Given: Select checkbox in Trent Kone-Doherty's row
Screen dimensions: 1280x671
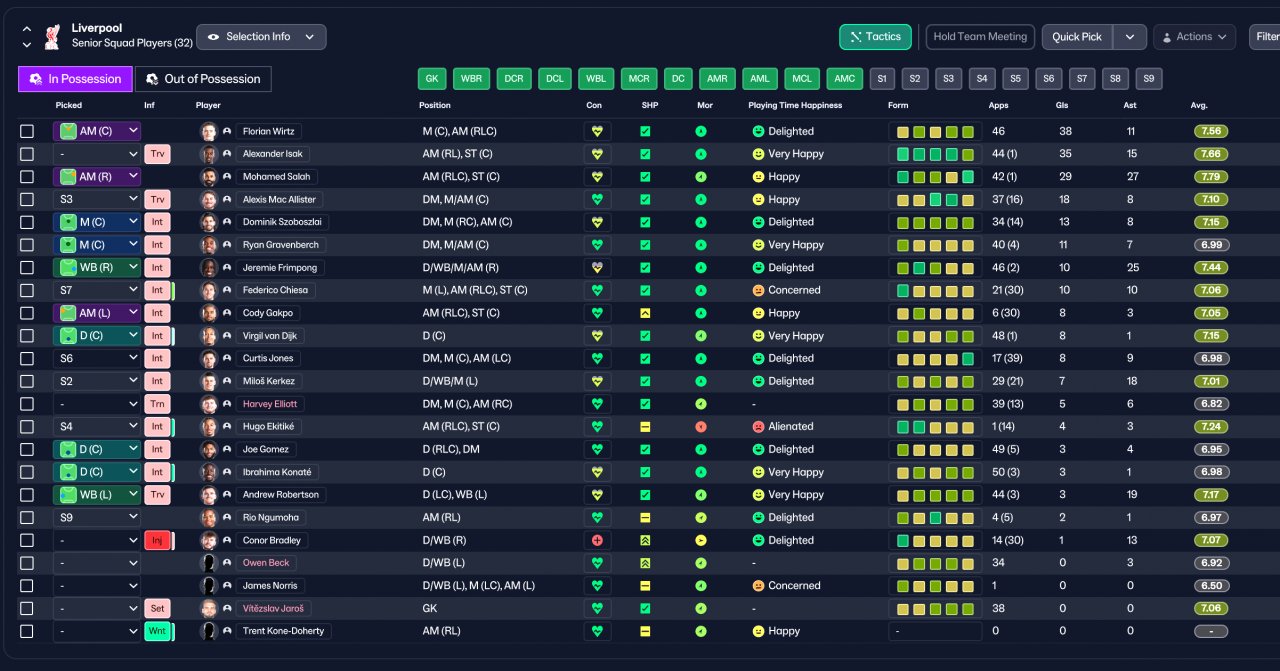Looking at the screenshot, I should (27, 631).
